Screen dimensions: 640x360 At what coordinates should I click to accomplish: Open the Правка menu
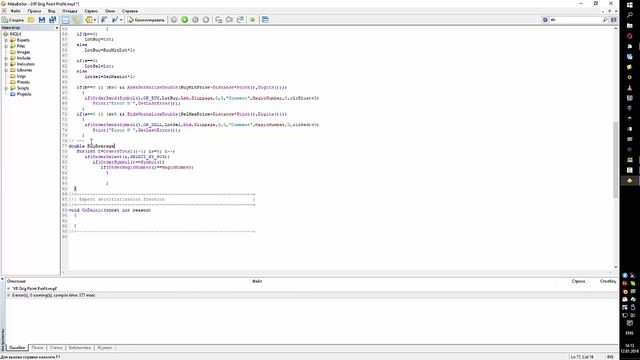pyautogui.click(x=34, y=11)
